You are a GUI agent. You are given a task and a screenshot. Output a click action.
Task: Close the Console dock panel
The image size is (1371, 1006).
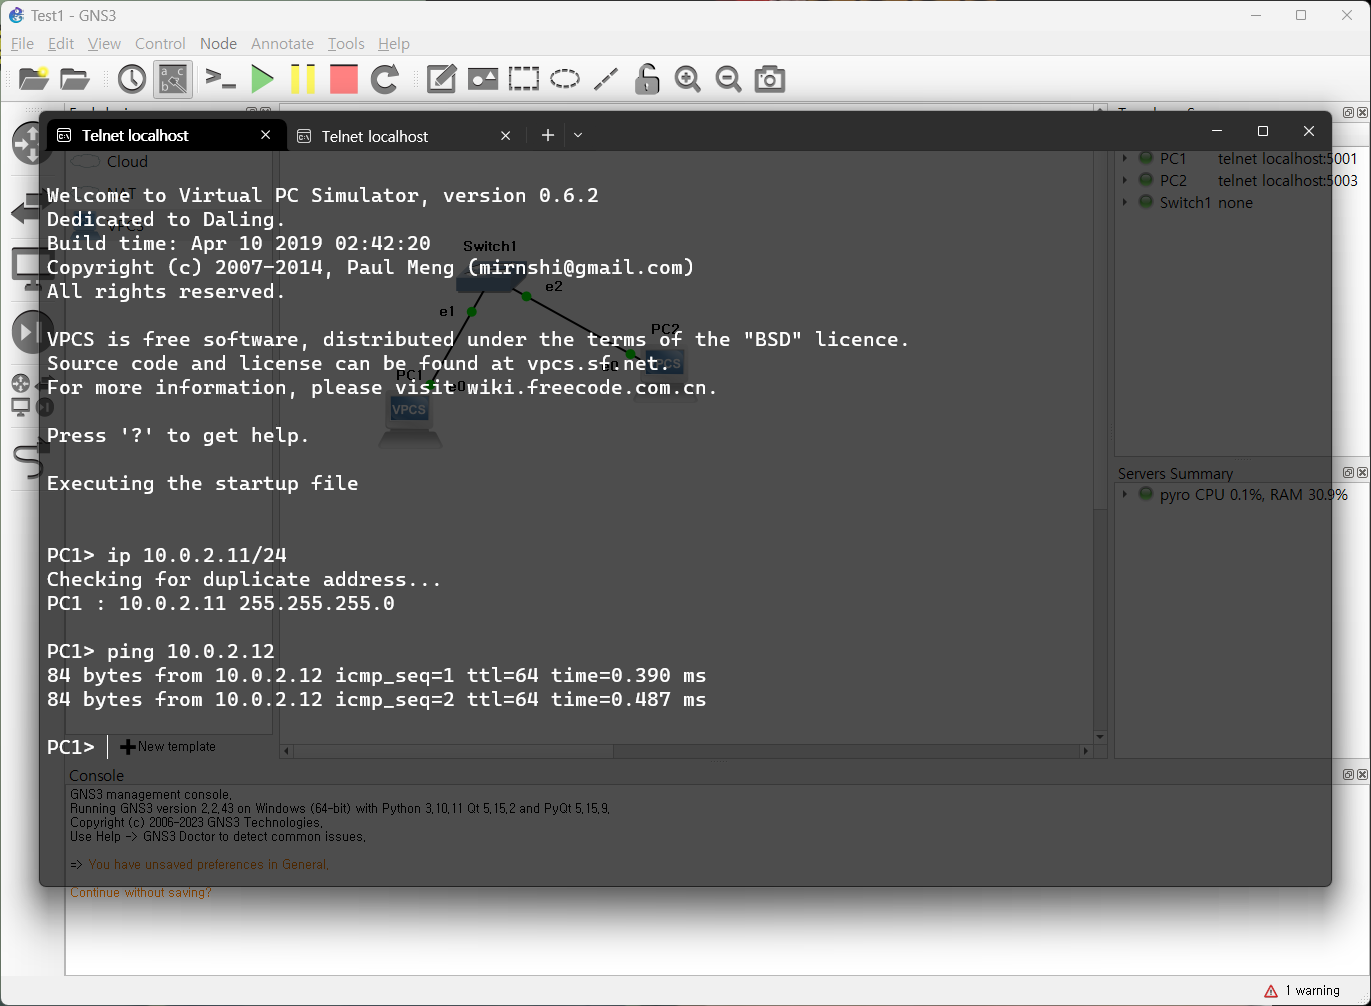pyautogui.click(x=1362, y=775)
